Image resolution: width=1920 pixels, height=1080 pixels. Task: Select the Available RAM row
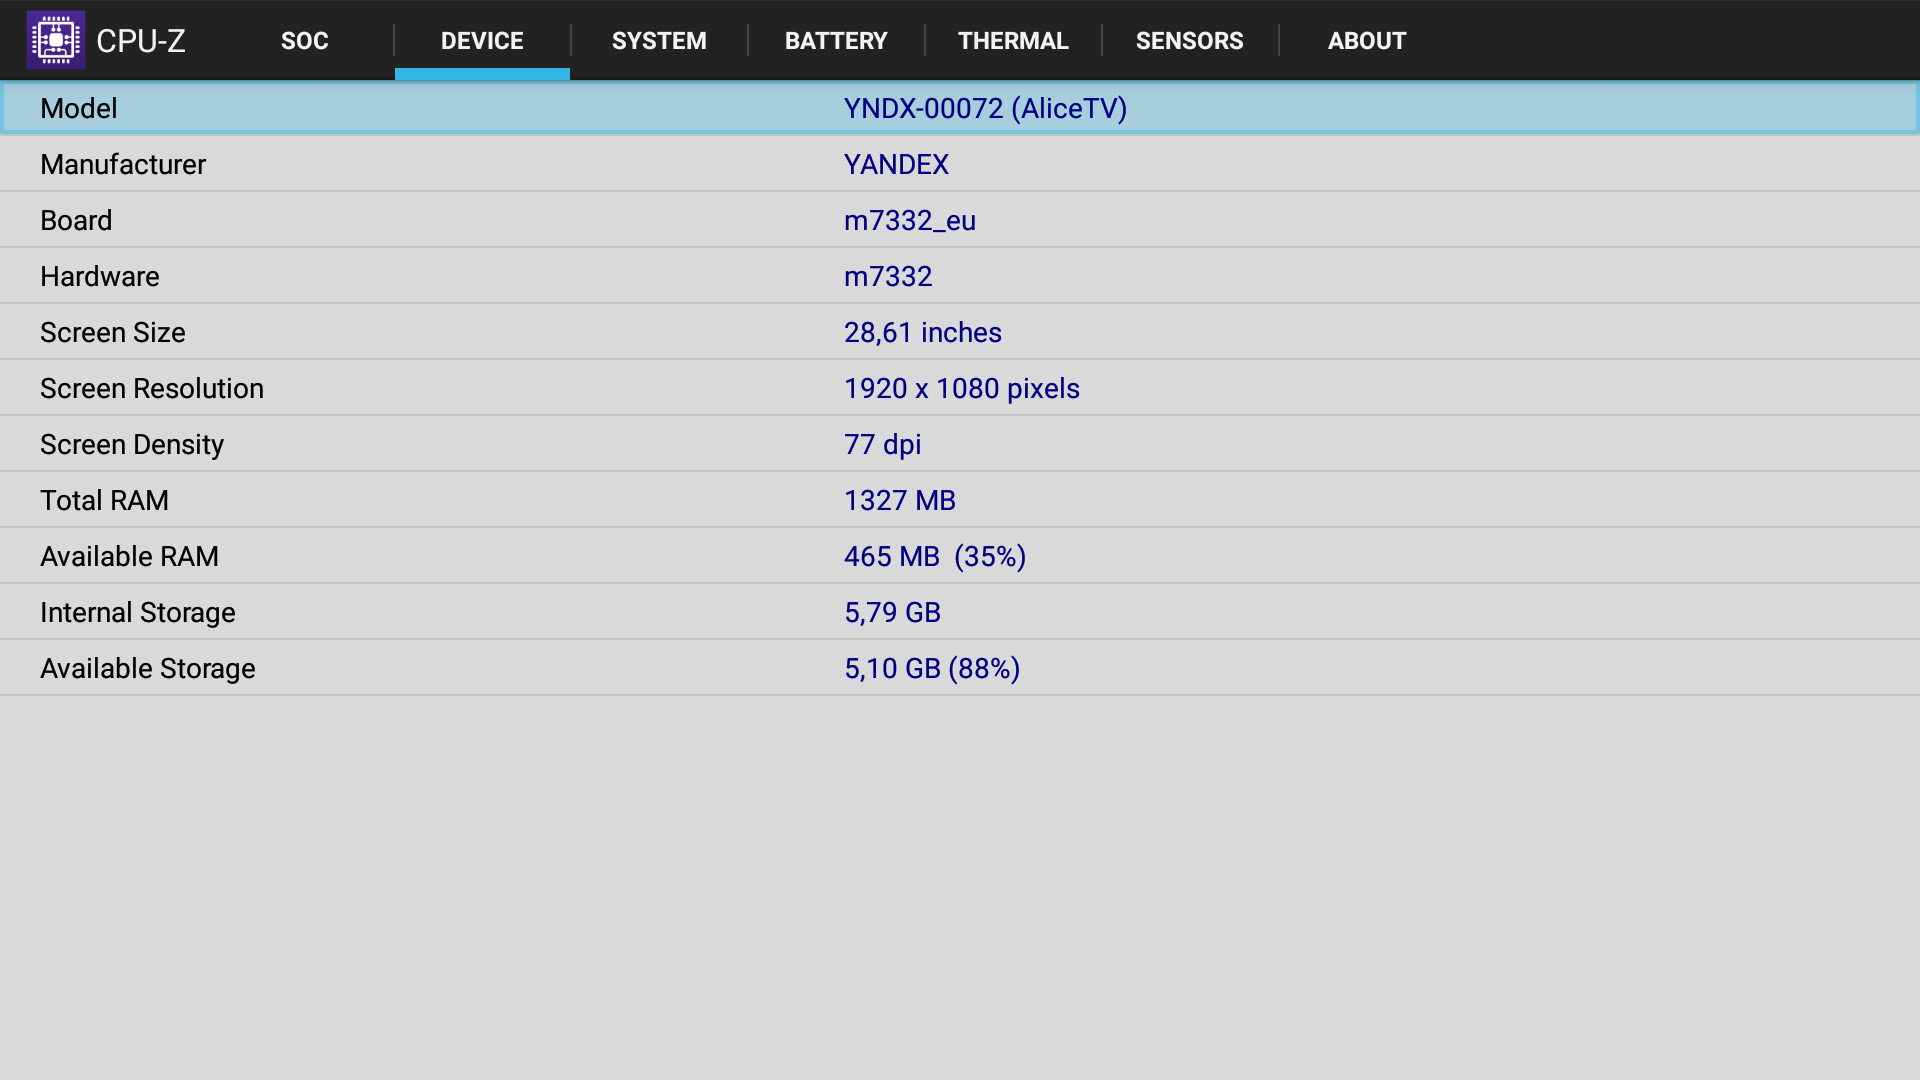960,556
